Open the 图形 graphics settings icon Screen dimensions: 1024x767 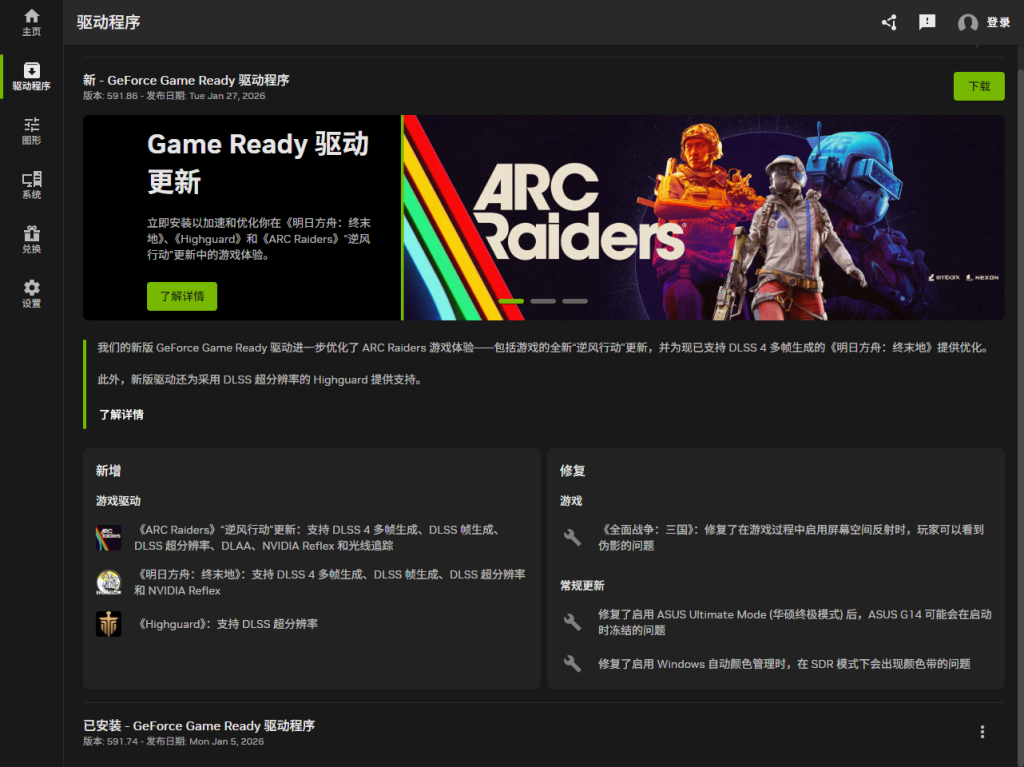(x=31, y=130)
